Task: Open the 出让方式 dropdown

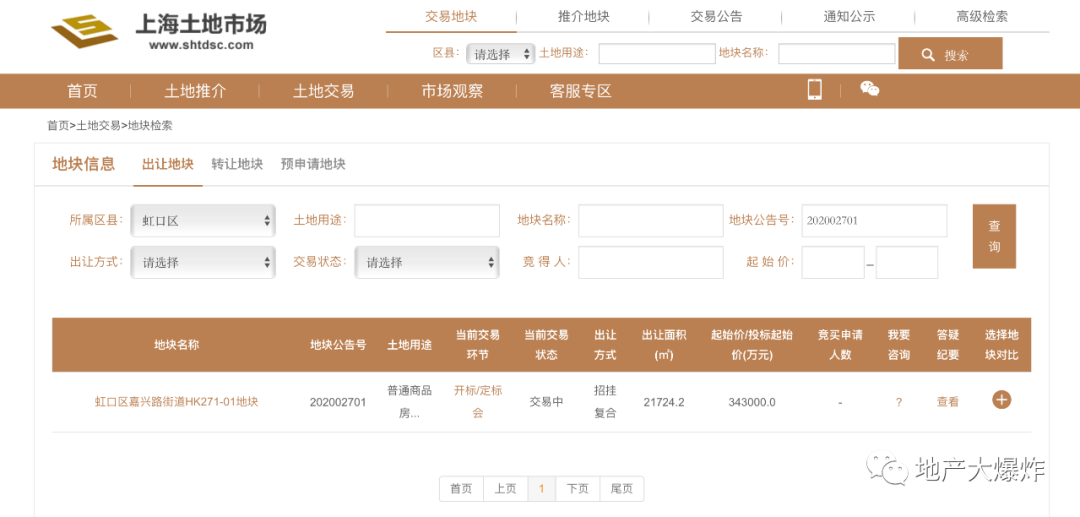Action: tap(203, 262)
